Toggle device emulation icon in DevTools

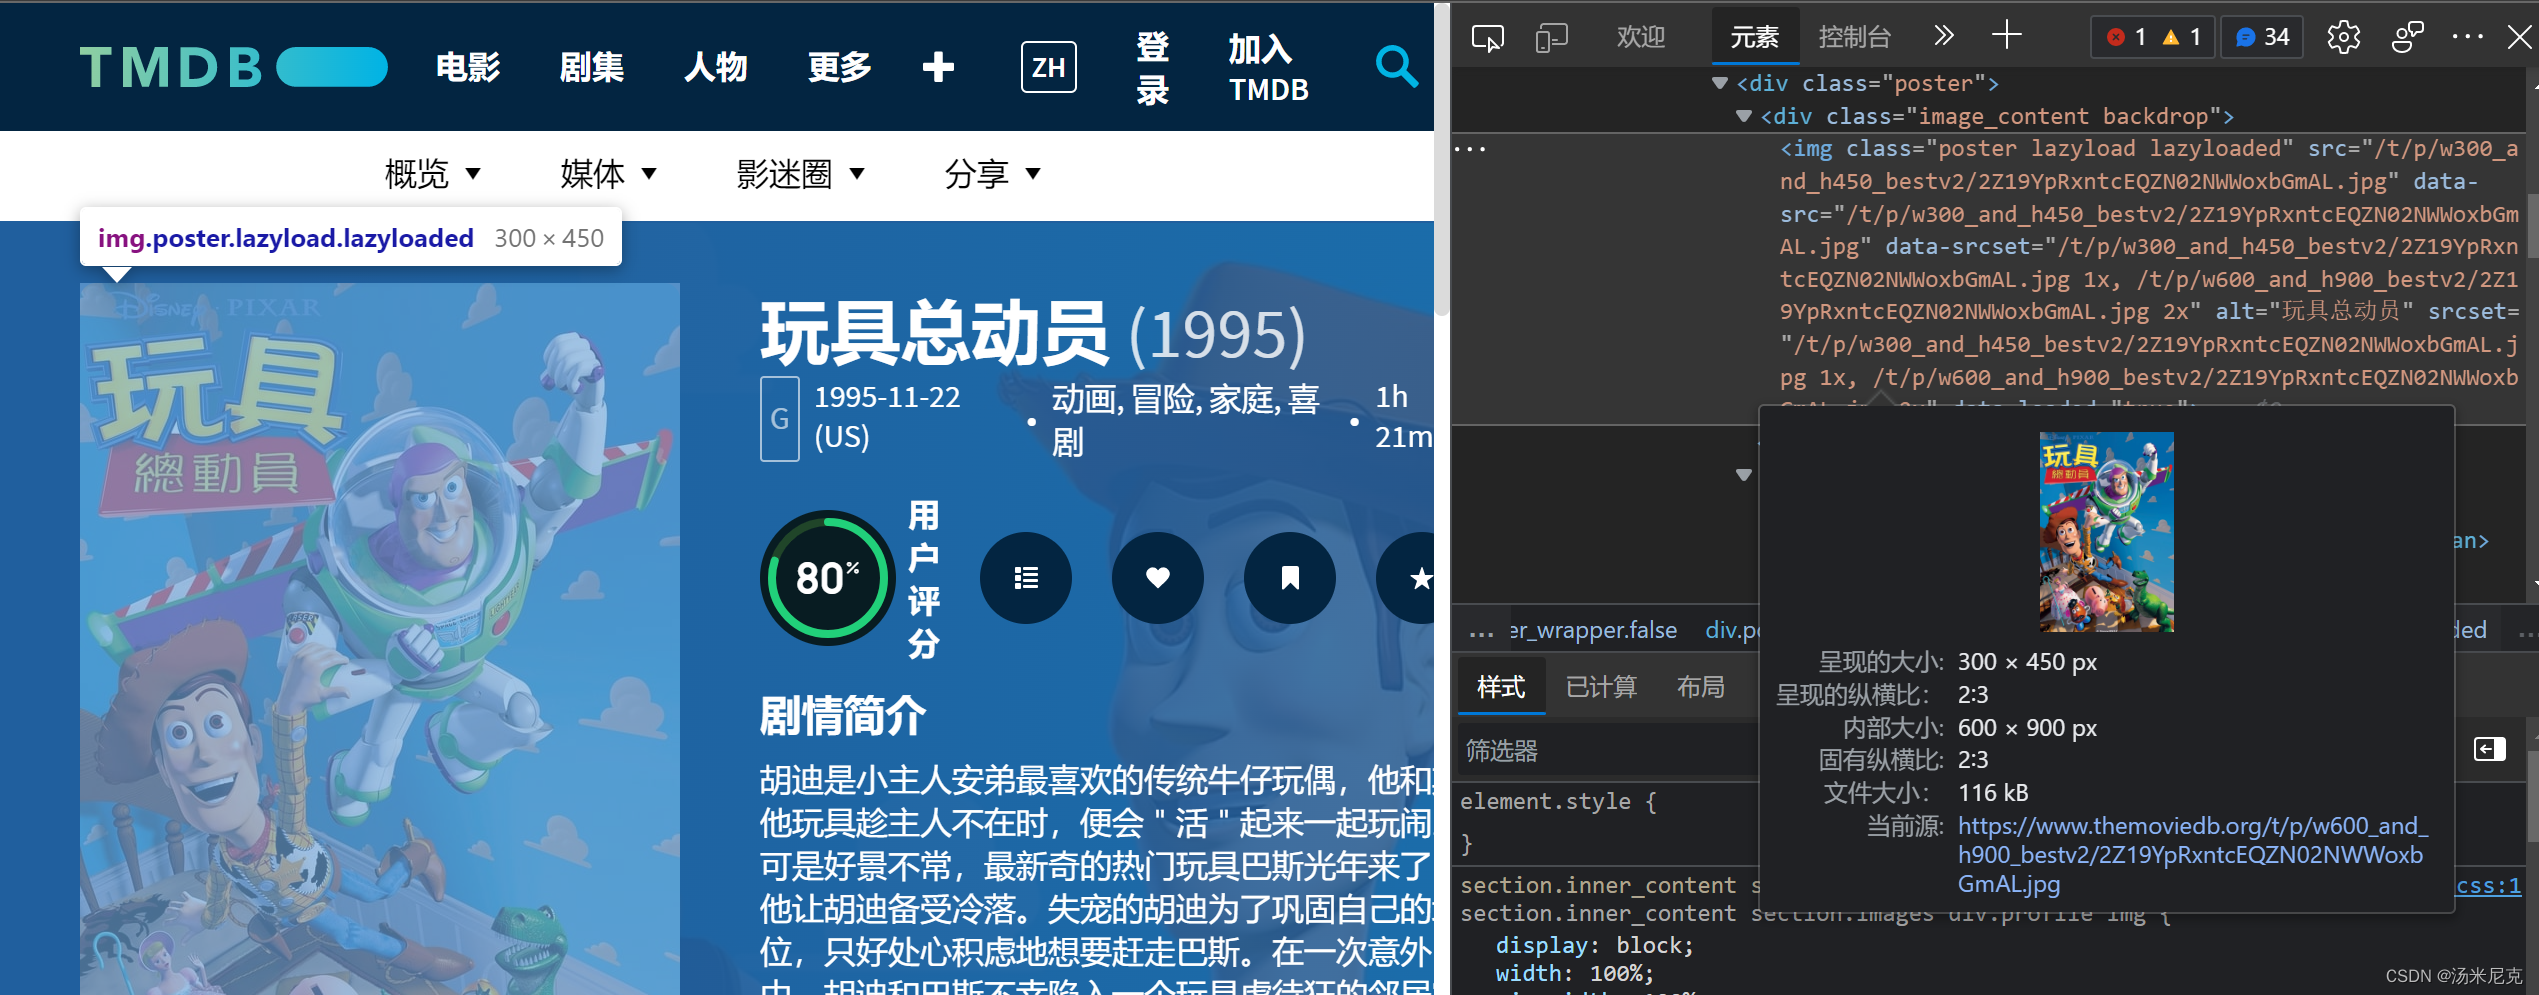pos(1551,38)
